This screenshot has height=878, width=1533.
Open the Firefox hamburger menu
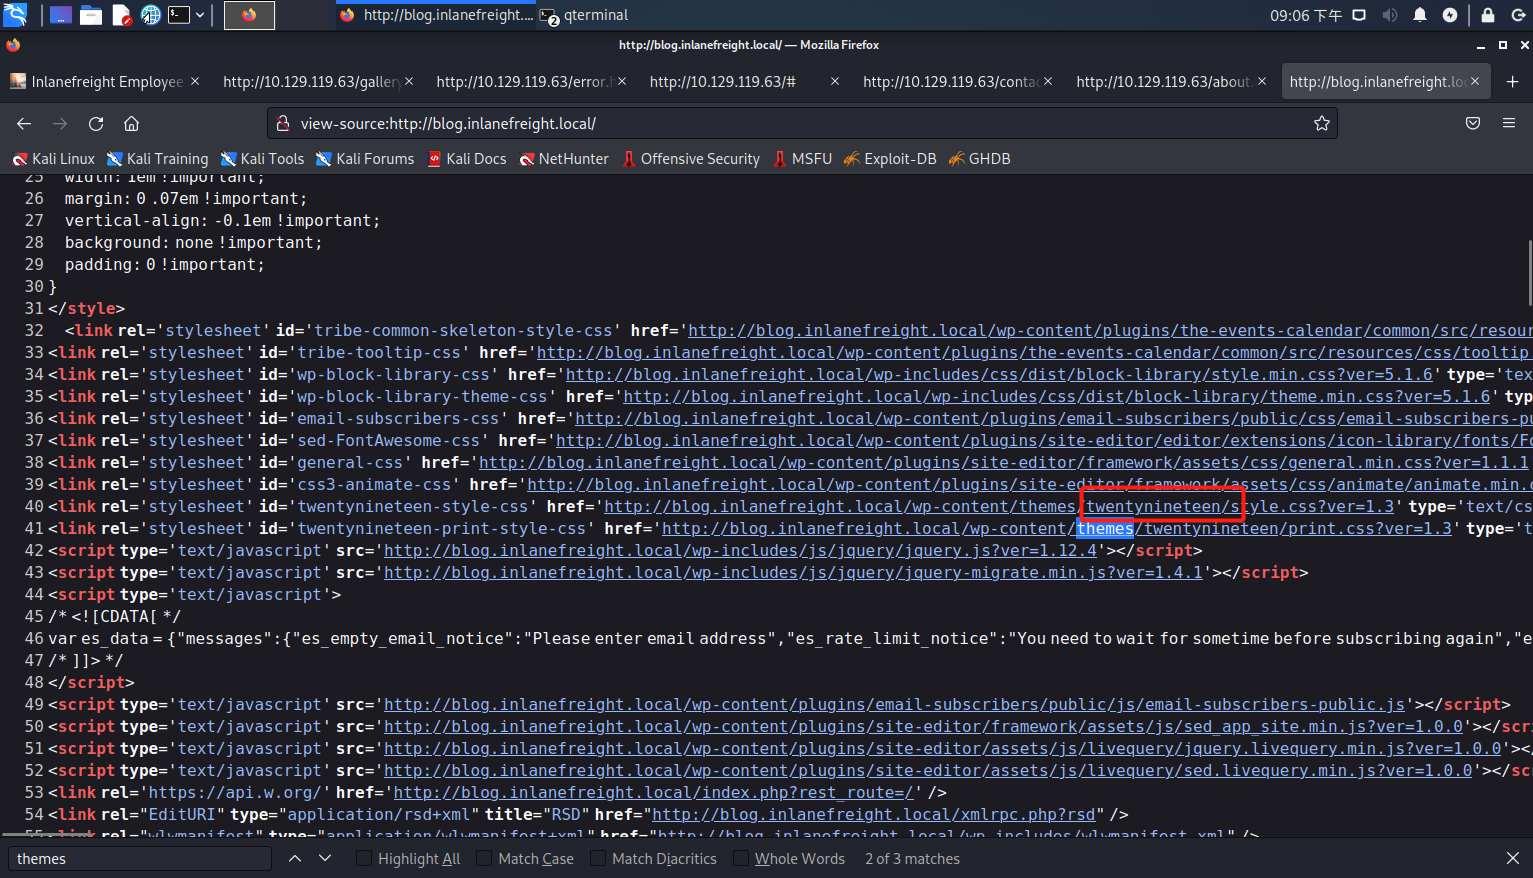1509,123
